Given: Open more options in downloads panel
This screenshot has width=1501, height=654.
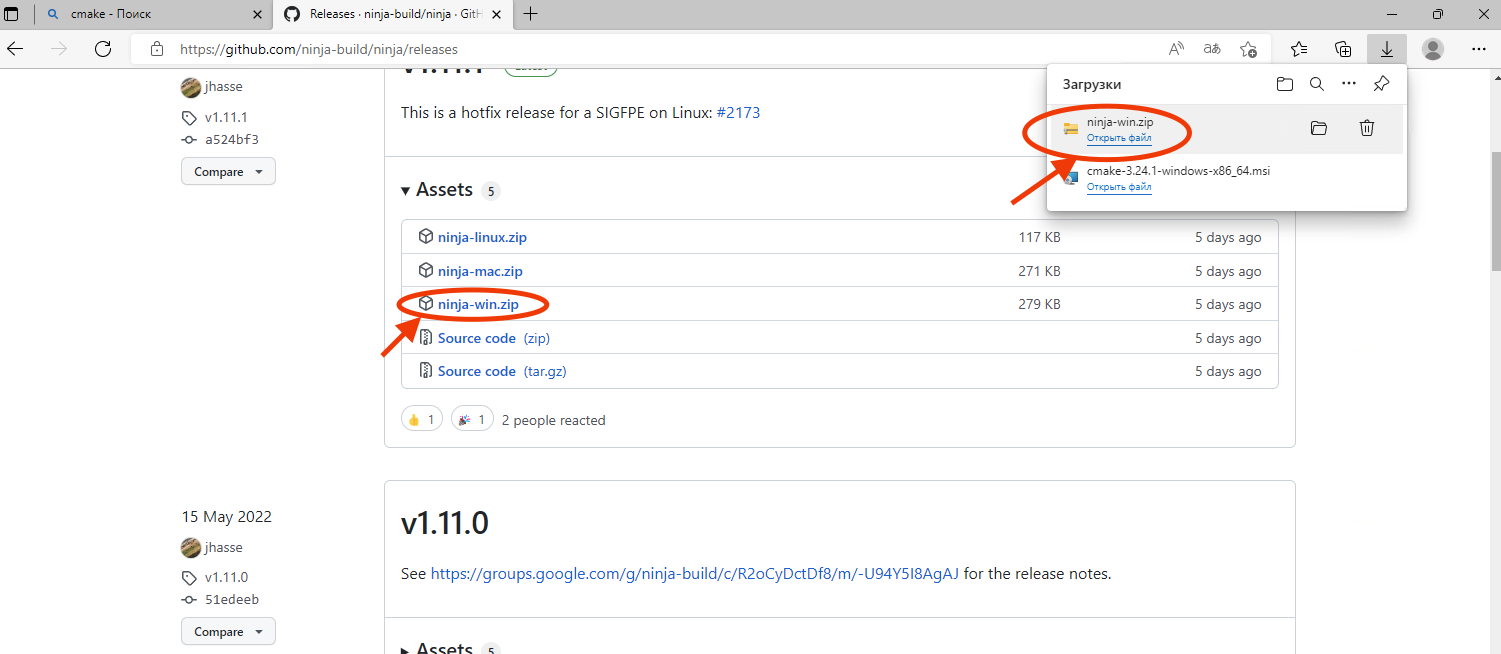Looking at the screenshot, I should click(1349, 84).
